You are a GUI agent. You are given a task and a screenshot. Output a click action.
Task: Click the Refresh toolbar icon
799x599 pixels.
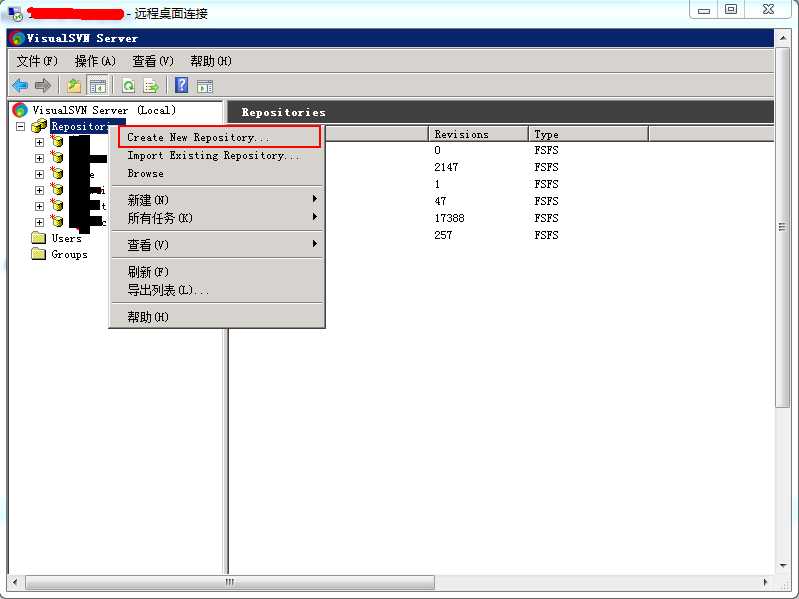(128, 86)
